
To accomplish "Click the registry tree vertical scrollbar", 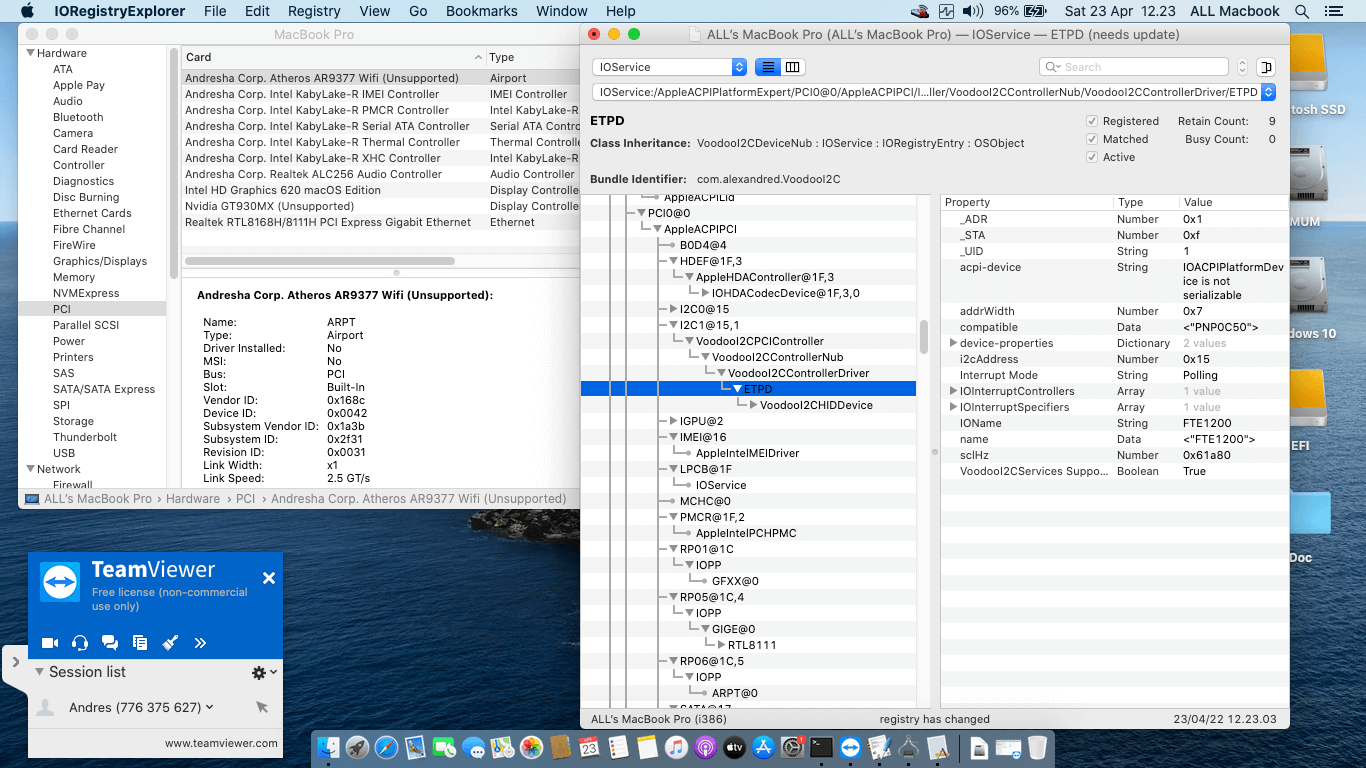I will (924, 337).
